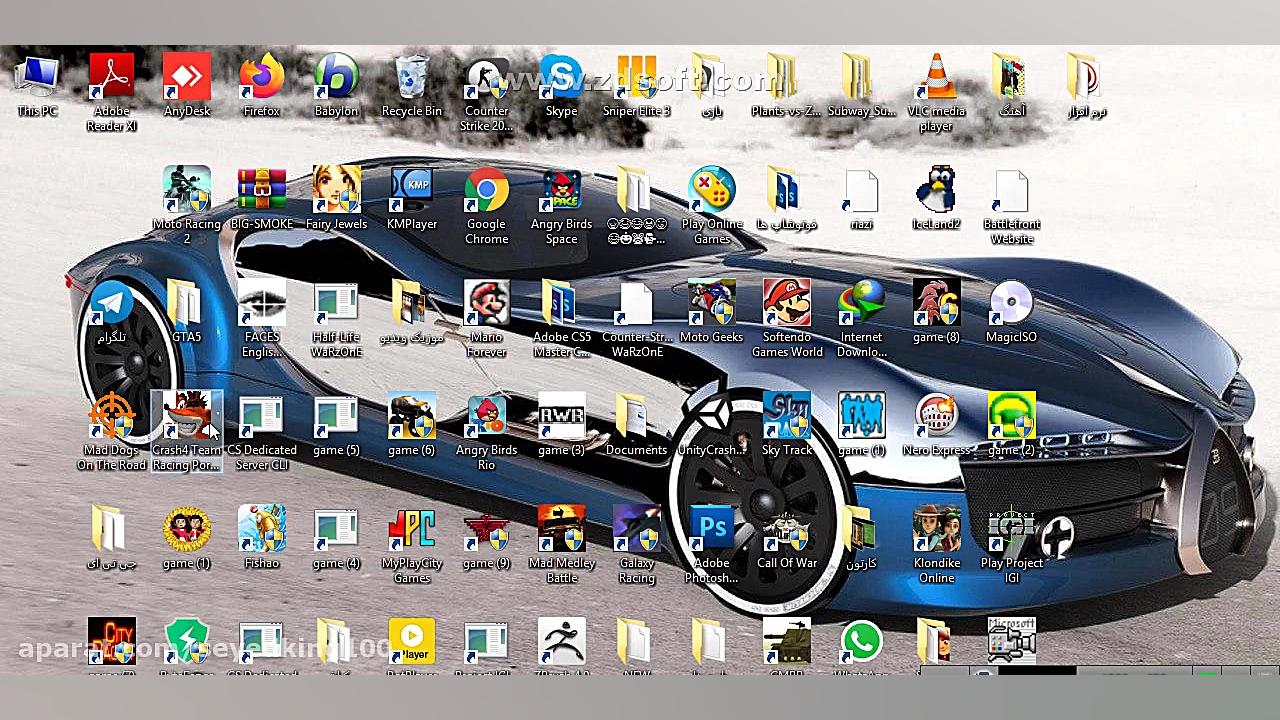The width and height of the screenshot is (1280, 720).
Task: Select the Angry Birds Rio icon
Action: [x=486, y=432]
